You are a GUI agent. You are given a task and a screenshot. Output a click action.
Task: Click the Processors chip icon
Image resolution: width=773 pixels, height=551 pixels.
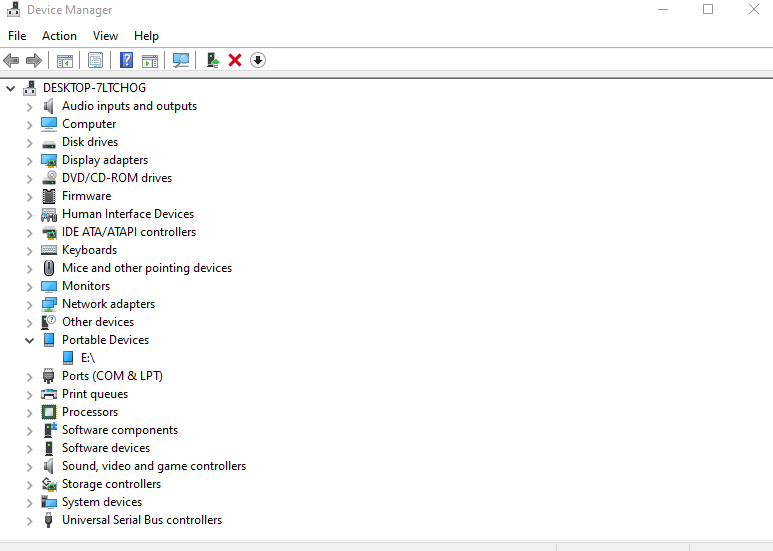click(x=49, y=412)
